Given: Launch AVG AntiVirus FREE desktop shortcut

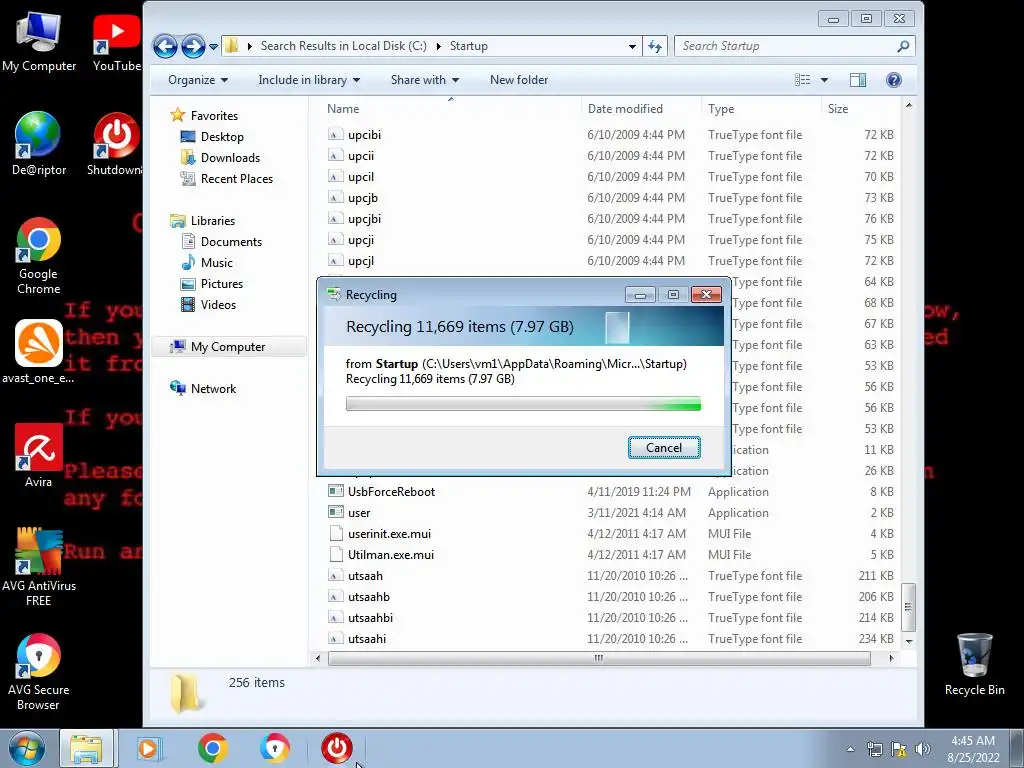Looking at the screenshot, I should (x=39, y=567).
